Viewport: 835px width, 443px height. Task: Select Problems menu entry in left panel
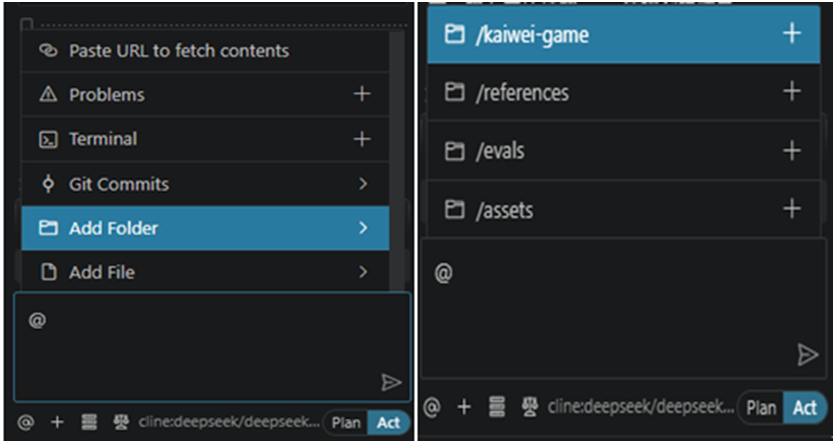click(x=205, y=94)
